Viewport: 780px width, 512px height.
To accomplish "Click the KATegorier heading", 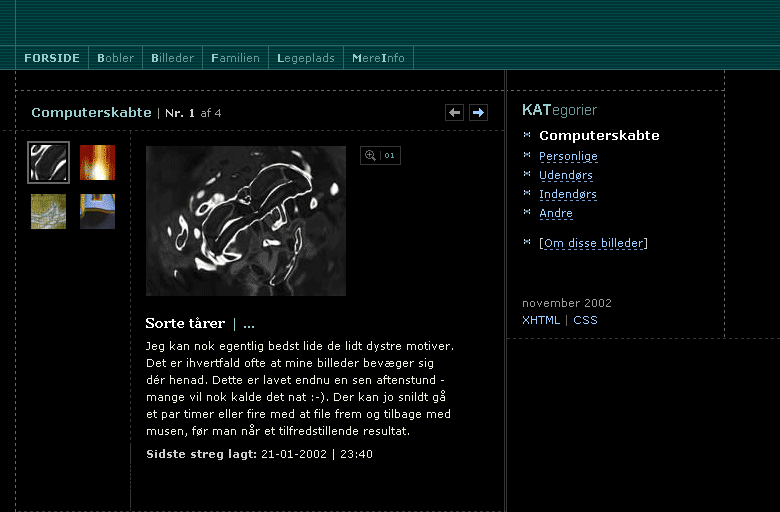I will pyautogui.click(x=559, y=110).
